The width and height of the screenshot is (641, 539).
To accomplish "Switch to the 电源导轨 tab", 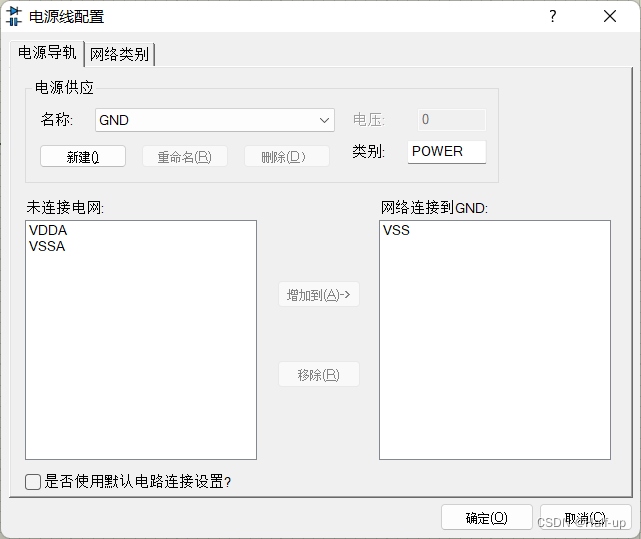I will [47, 53].
